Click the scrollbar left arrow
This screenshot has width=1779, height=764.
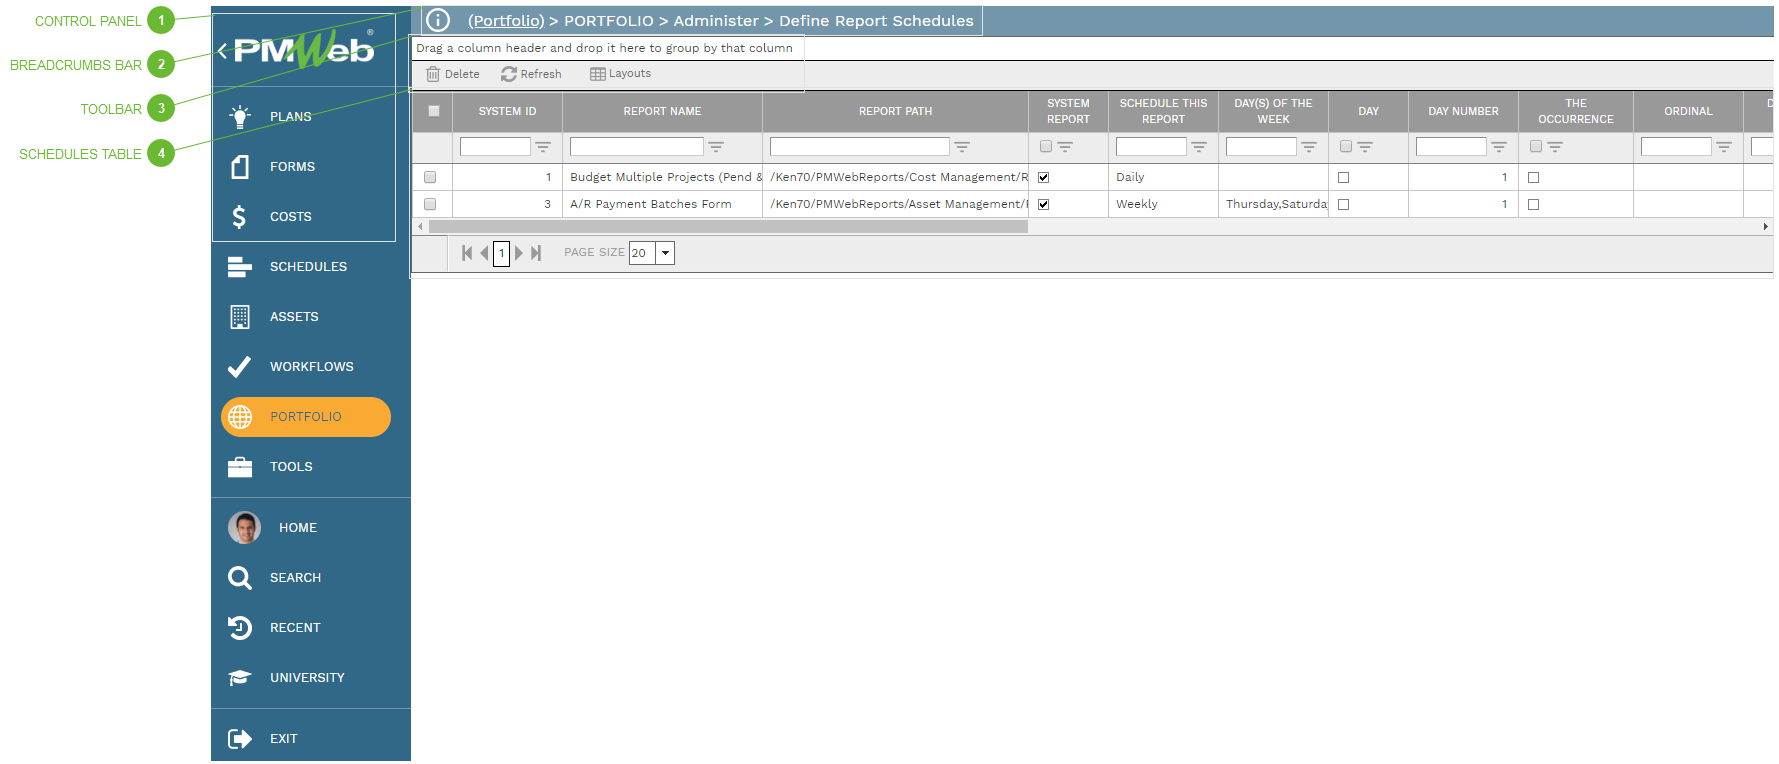click(x=420, y=227)
